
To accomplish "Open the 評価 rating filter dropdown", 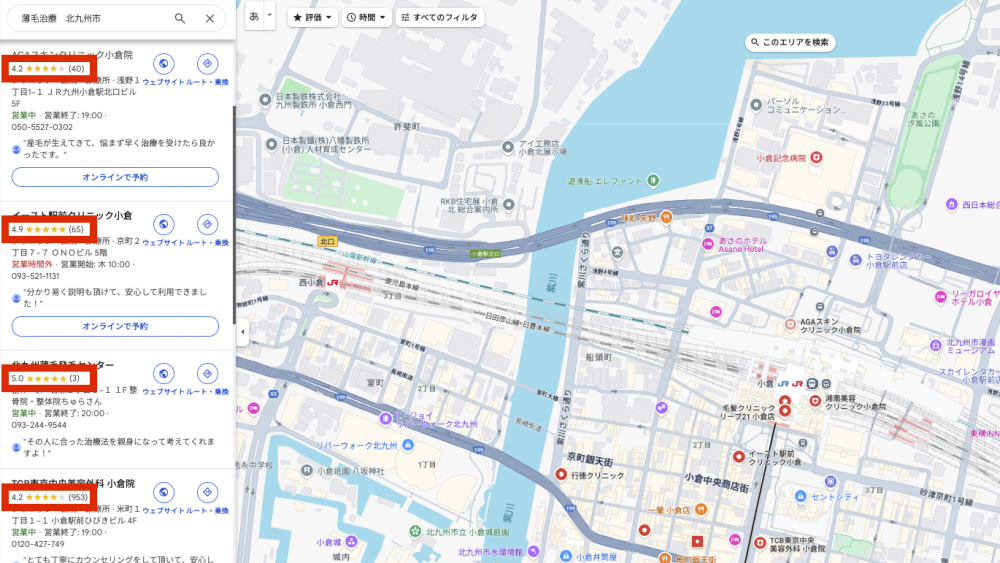I will click(x=312, y=17).
